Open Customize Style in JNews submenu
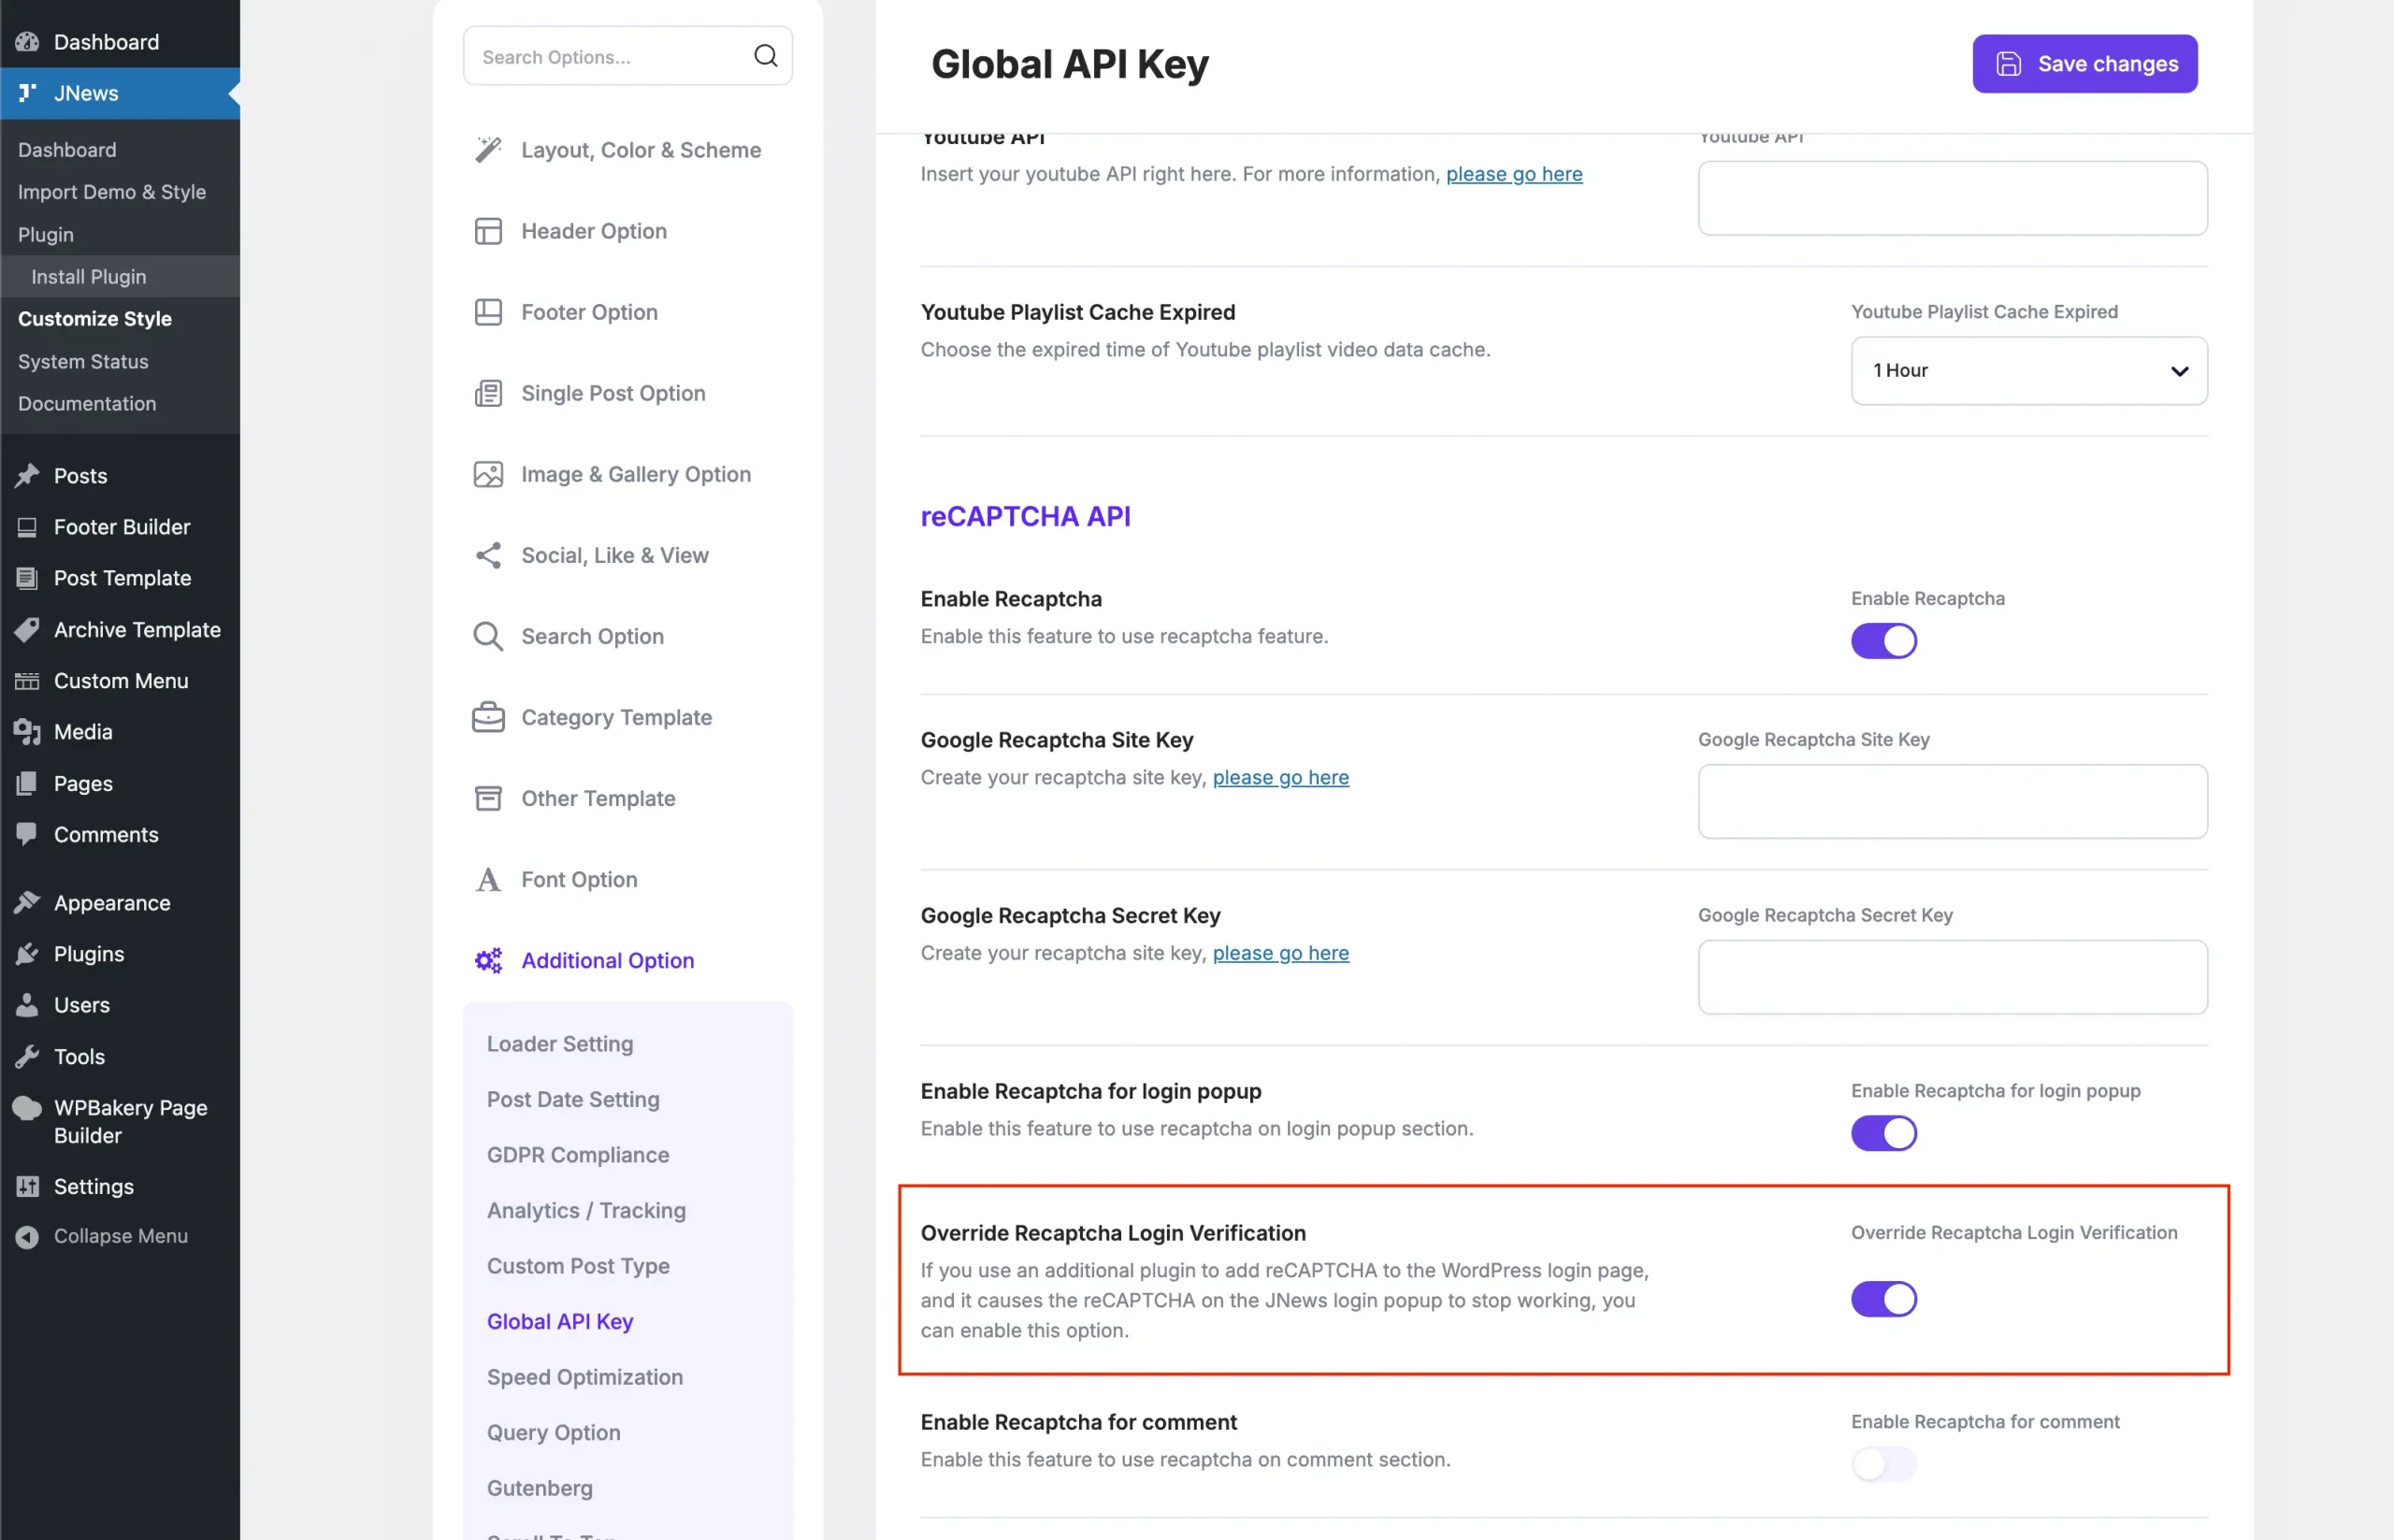Viewport: 2394px width, 1540px height. (x=95, y=319)
